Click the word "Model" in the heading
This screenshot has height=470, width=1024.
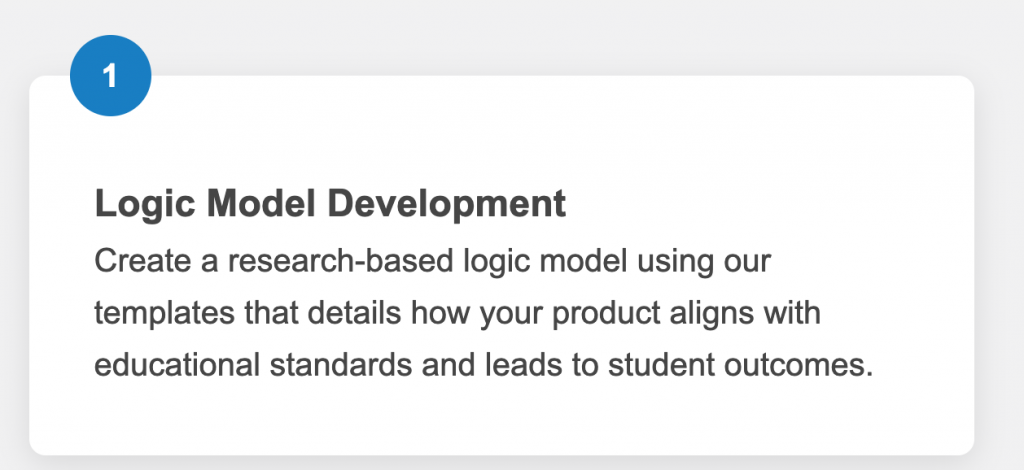pyautogui.click(x=251, y=204)
